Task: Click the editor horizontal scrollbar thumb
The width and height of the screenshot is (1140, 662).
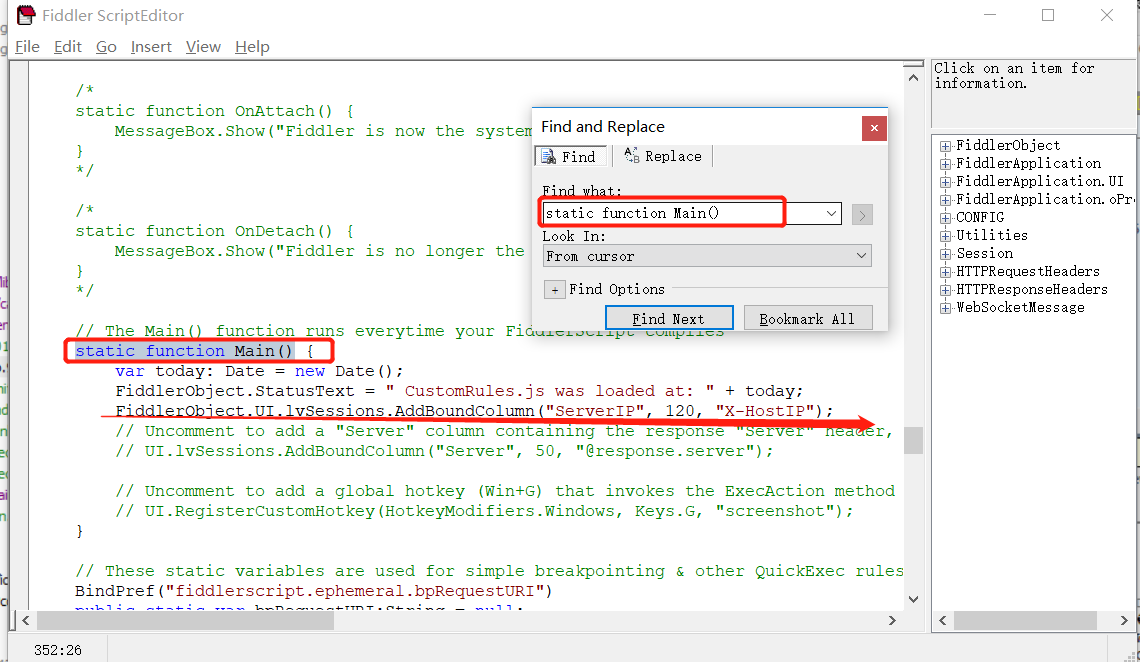Action: 185,621
